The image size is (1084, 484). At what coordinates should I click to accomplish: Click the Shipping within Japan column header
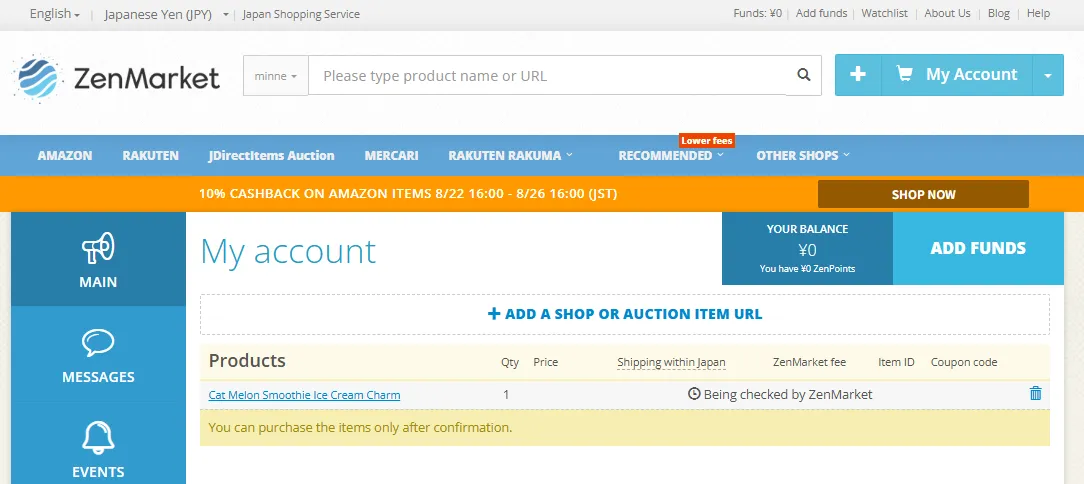[x=671, y=362]
